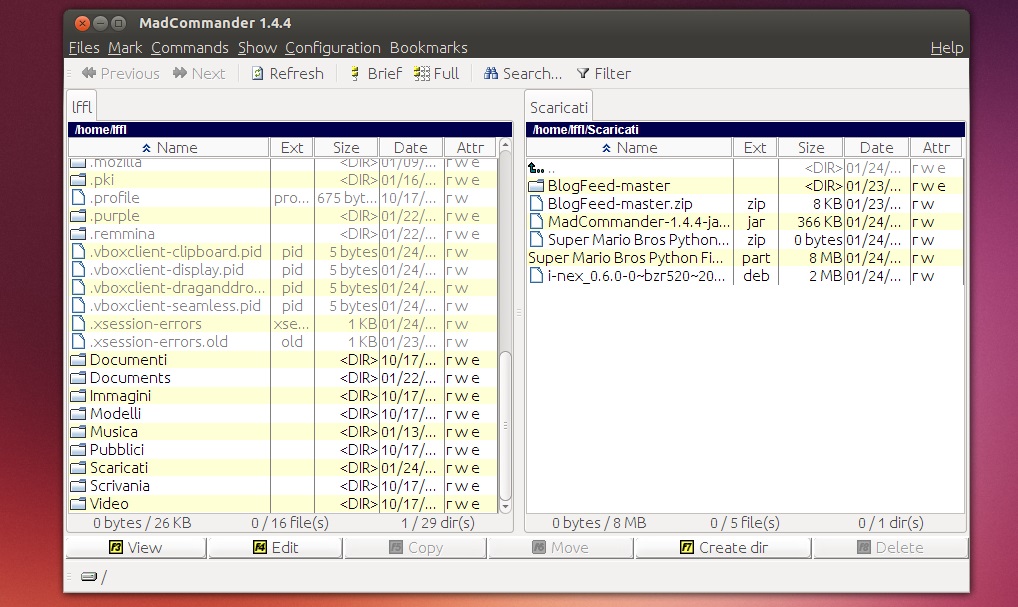Image resolution: width=1018 pixels, height=607 pixels.
Task: Click the Documenti folder icon
Action: tap(78, 360)
